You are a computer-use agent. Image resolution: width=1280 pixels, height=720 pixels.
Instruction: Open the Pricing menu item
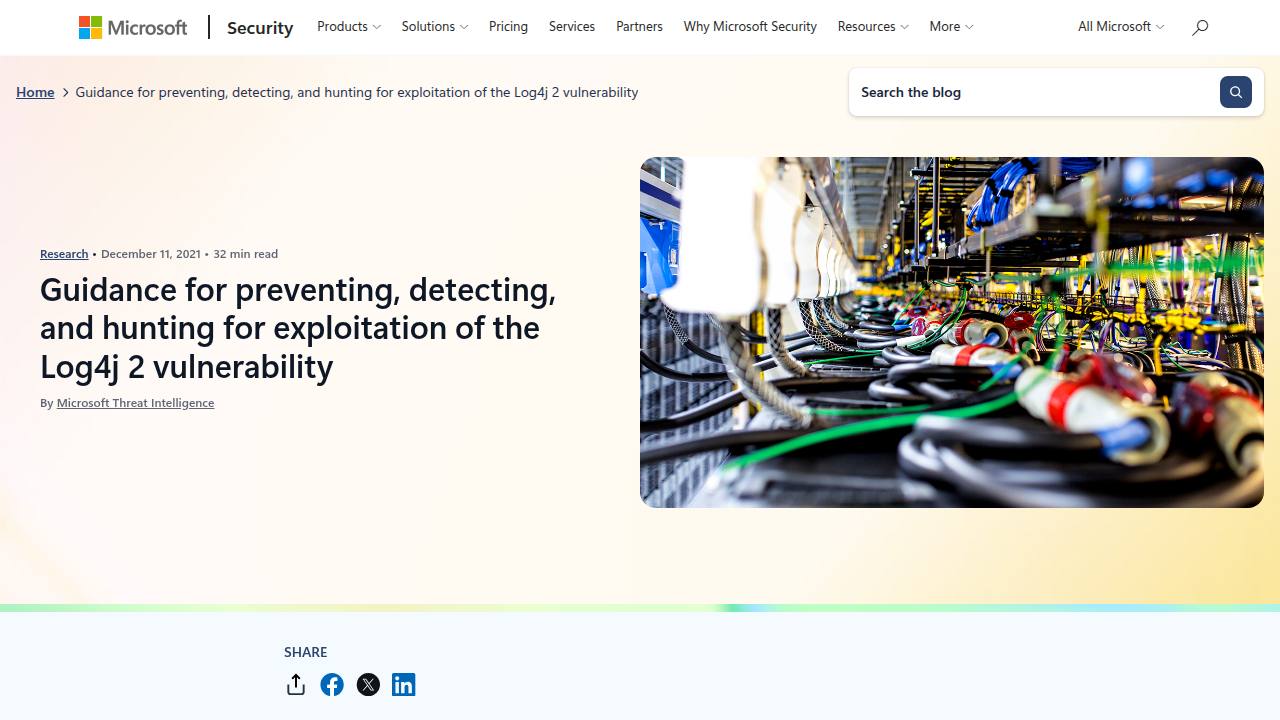(508, 27)
